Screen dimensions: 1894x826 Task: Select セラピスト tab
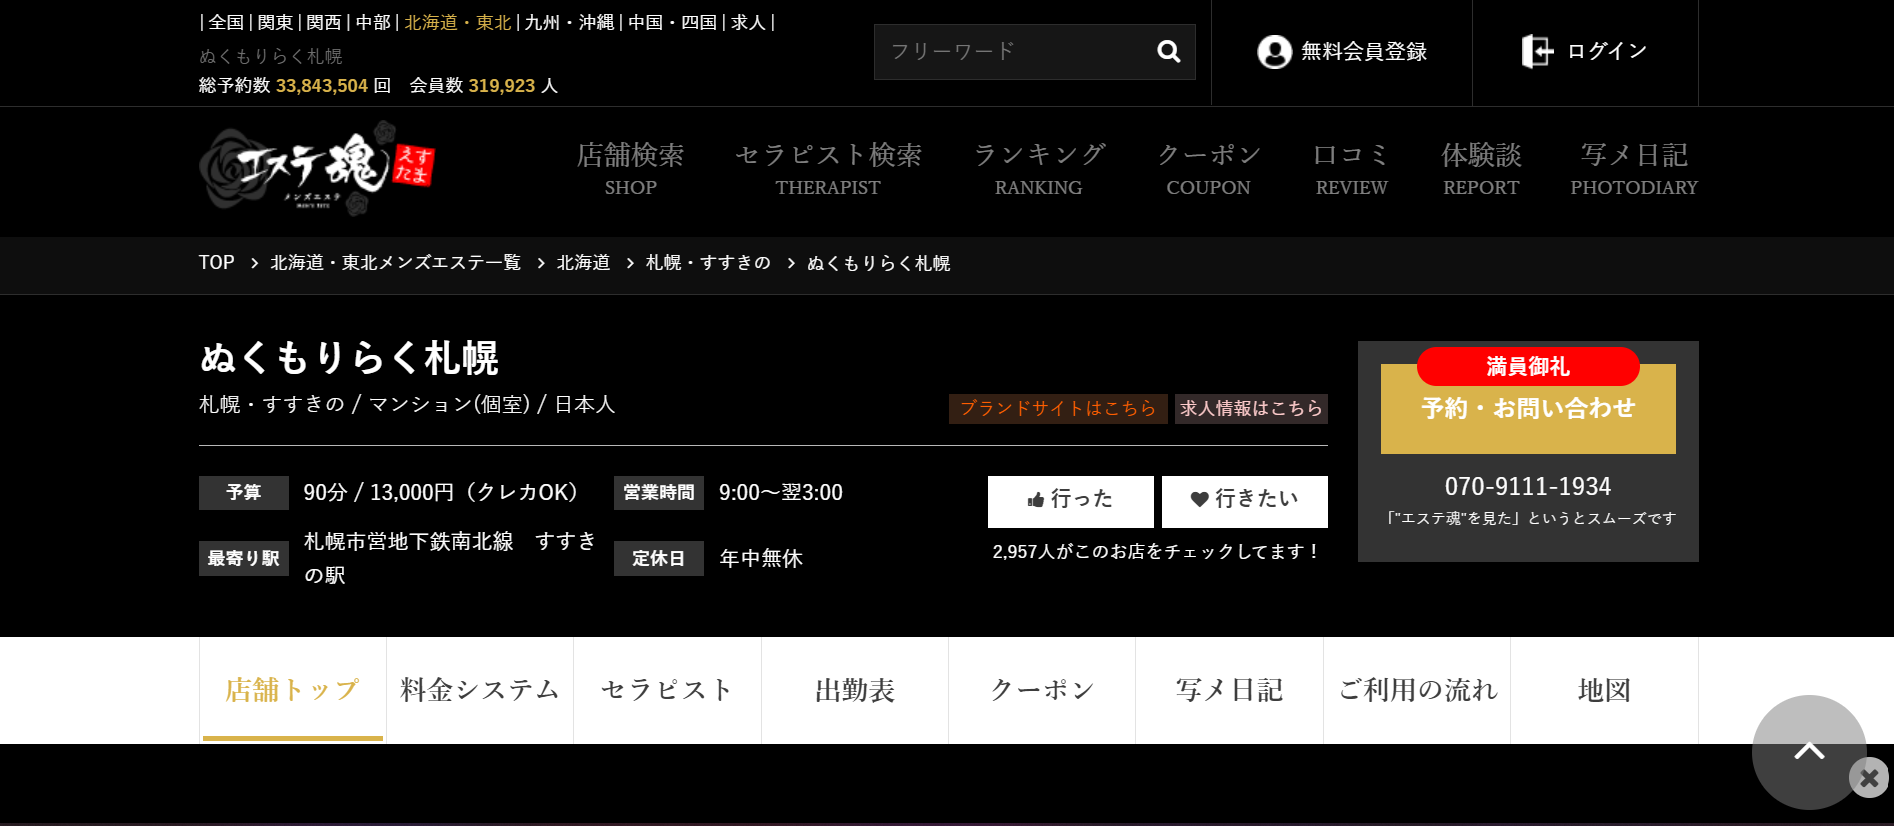pos(667,690)
